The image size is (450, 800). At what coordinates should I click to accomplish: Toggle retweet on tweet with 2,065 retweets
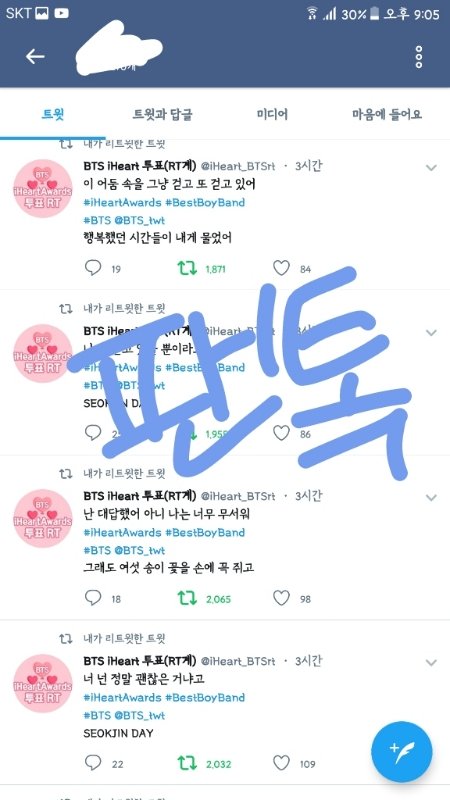187,598
